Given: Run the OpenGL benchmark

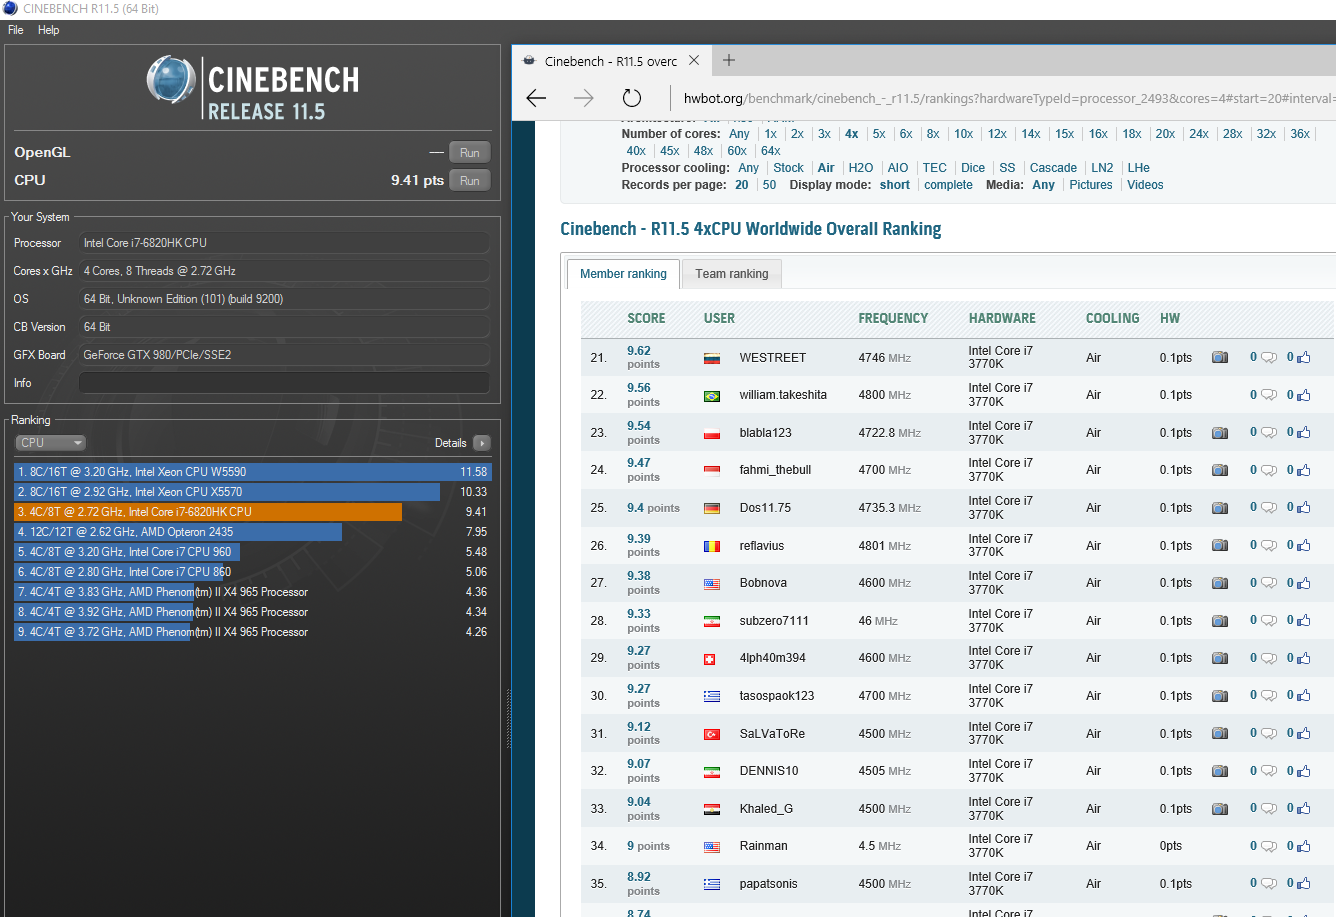Looking at the screenshot, I should (x=470, y=153).
